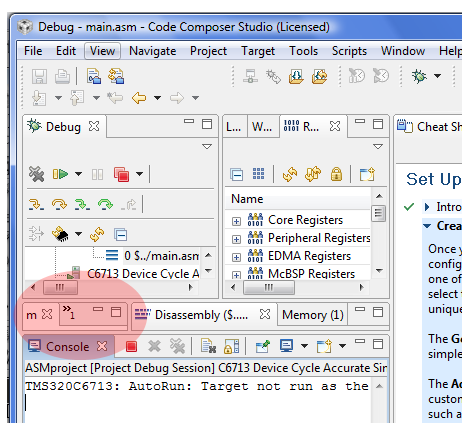Click the Connect Target icon in toolbar
Screen dimensions: 468x432
point(250,76)
